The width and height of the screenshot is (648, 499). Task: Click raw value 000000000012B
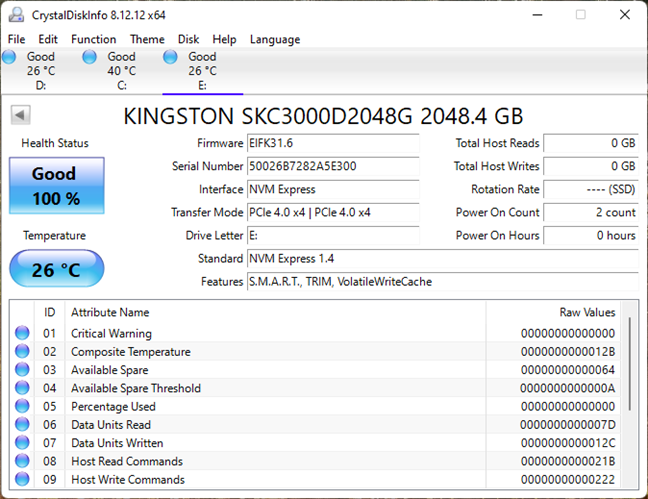tap(568, 351)
